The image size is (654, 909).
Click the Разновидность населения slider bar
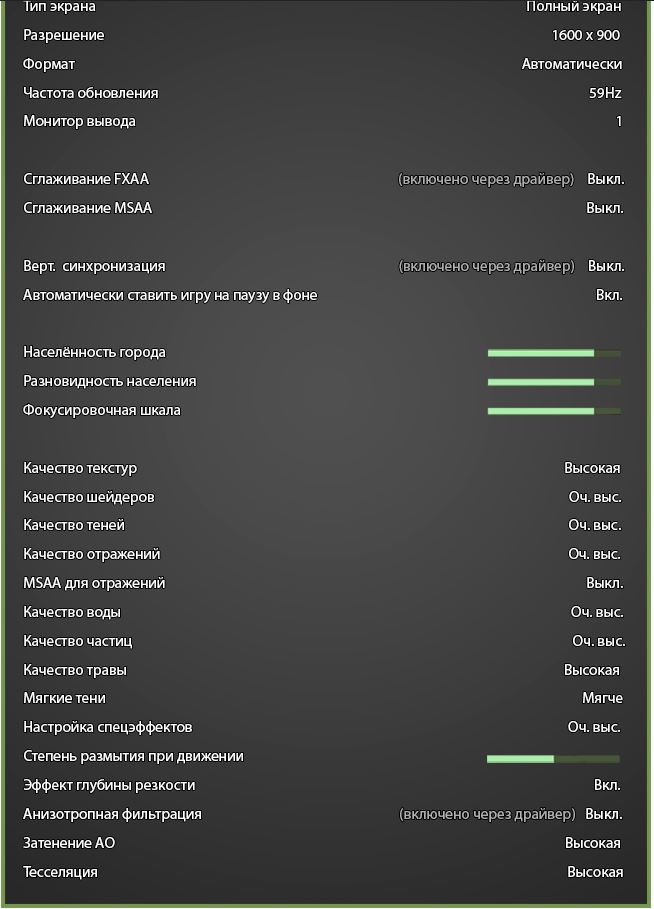click(x=554, y=382)
